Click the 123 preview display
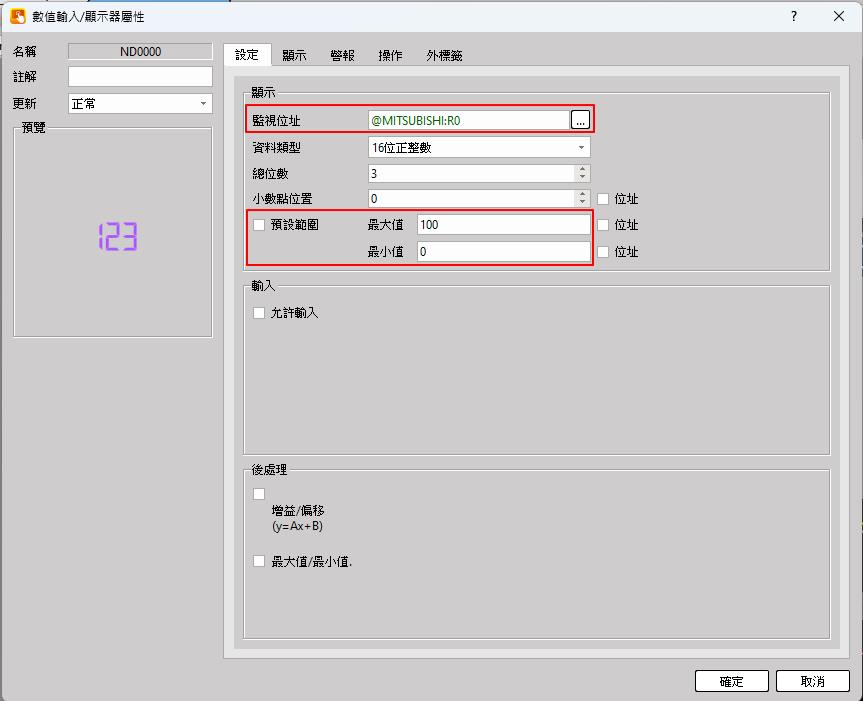 pos(117,237)
